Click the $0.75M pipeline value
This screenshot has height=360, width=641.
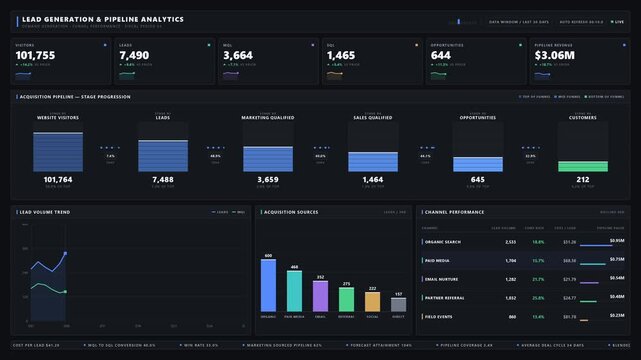(617, 259)
